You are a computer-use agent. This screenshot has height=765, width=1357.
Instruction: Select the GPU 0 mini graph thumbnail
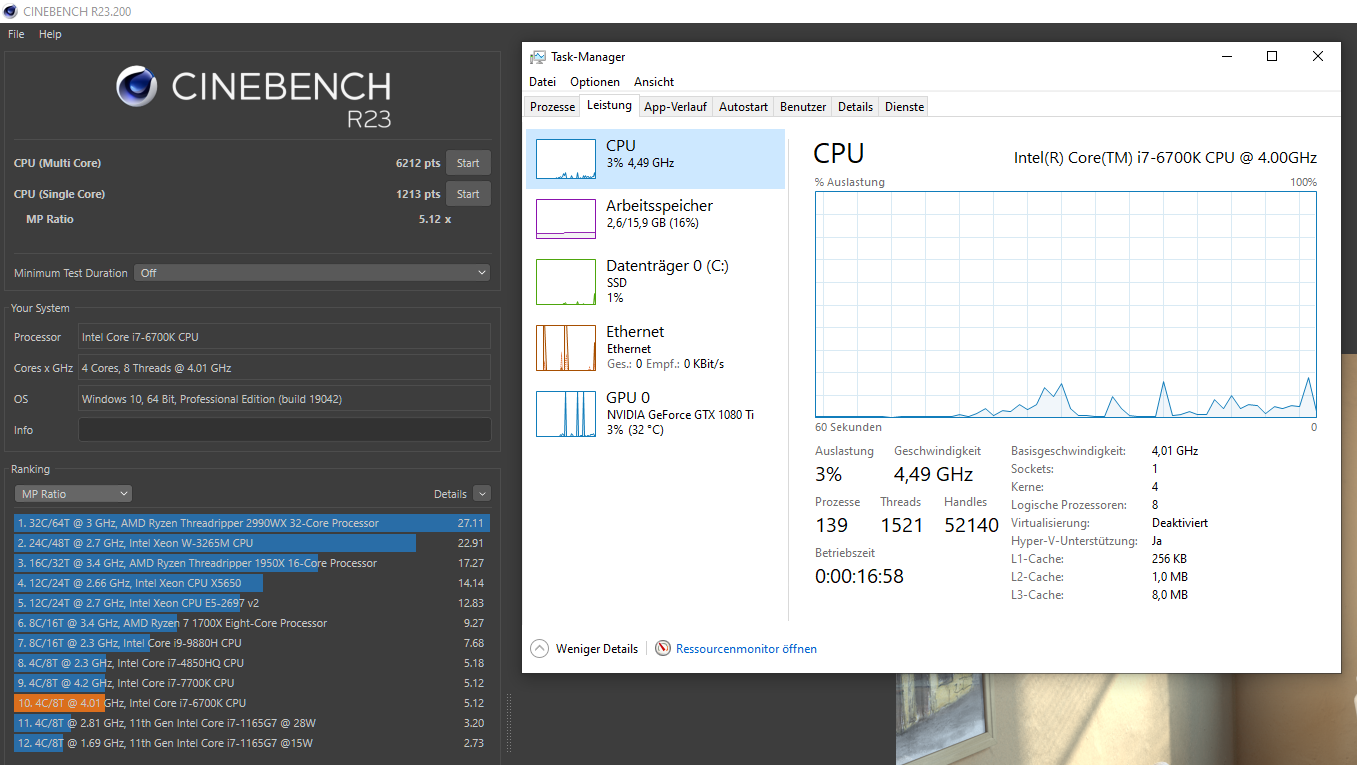(x=566, y=414)
